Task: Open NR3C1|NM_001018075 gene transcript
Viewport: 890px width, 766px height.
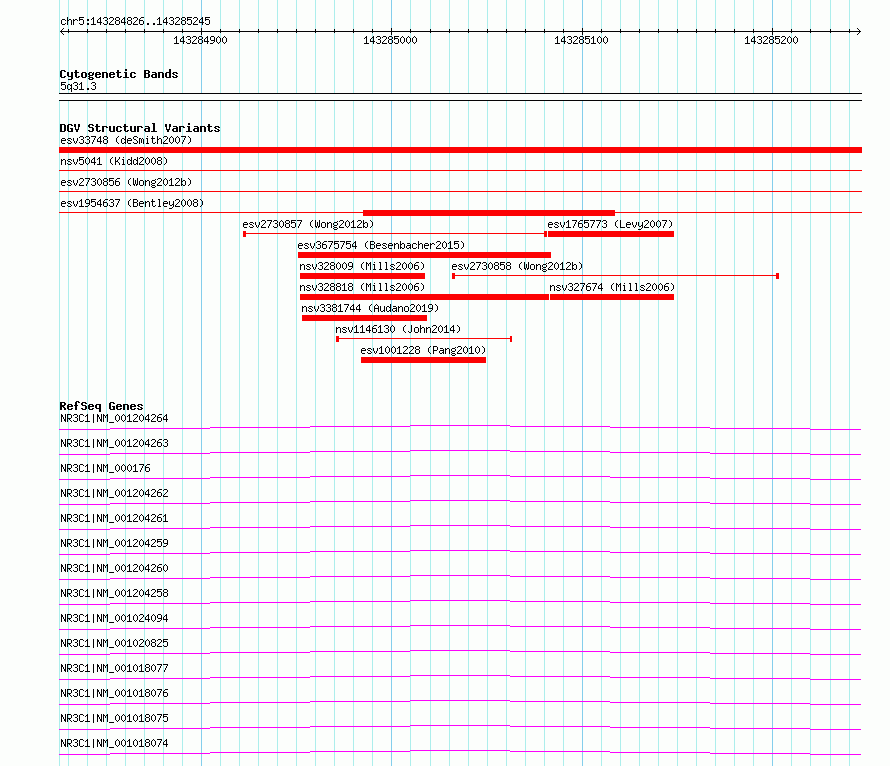Action: tap(114, 718)
